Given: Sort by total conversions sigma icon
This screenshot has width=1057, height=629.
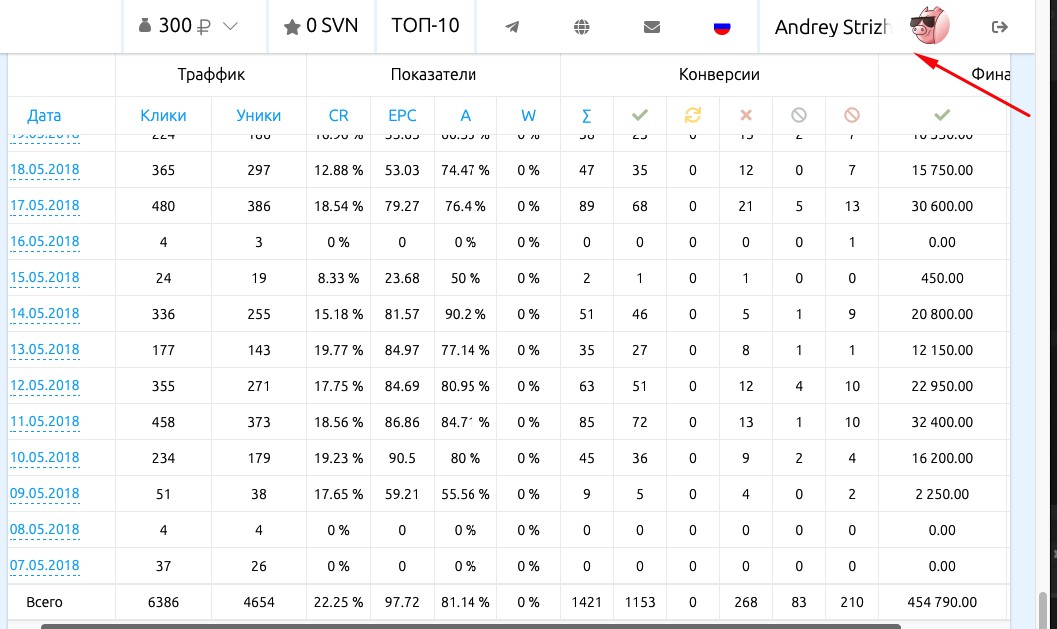Looking at the screenshot, I should (586, 116).
